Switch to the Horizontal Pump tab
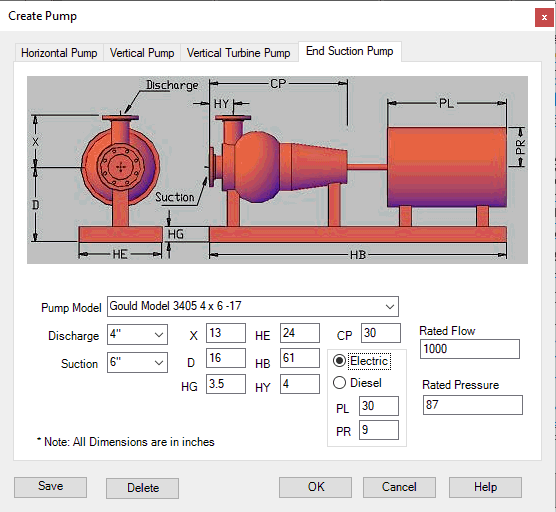This screenshot has width=556, height=512. click(59, 53)
